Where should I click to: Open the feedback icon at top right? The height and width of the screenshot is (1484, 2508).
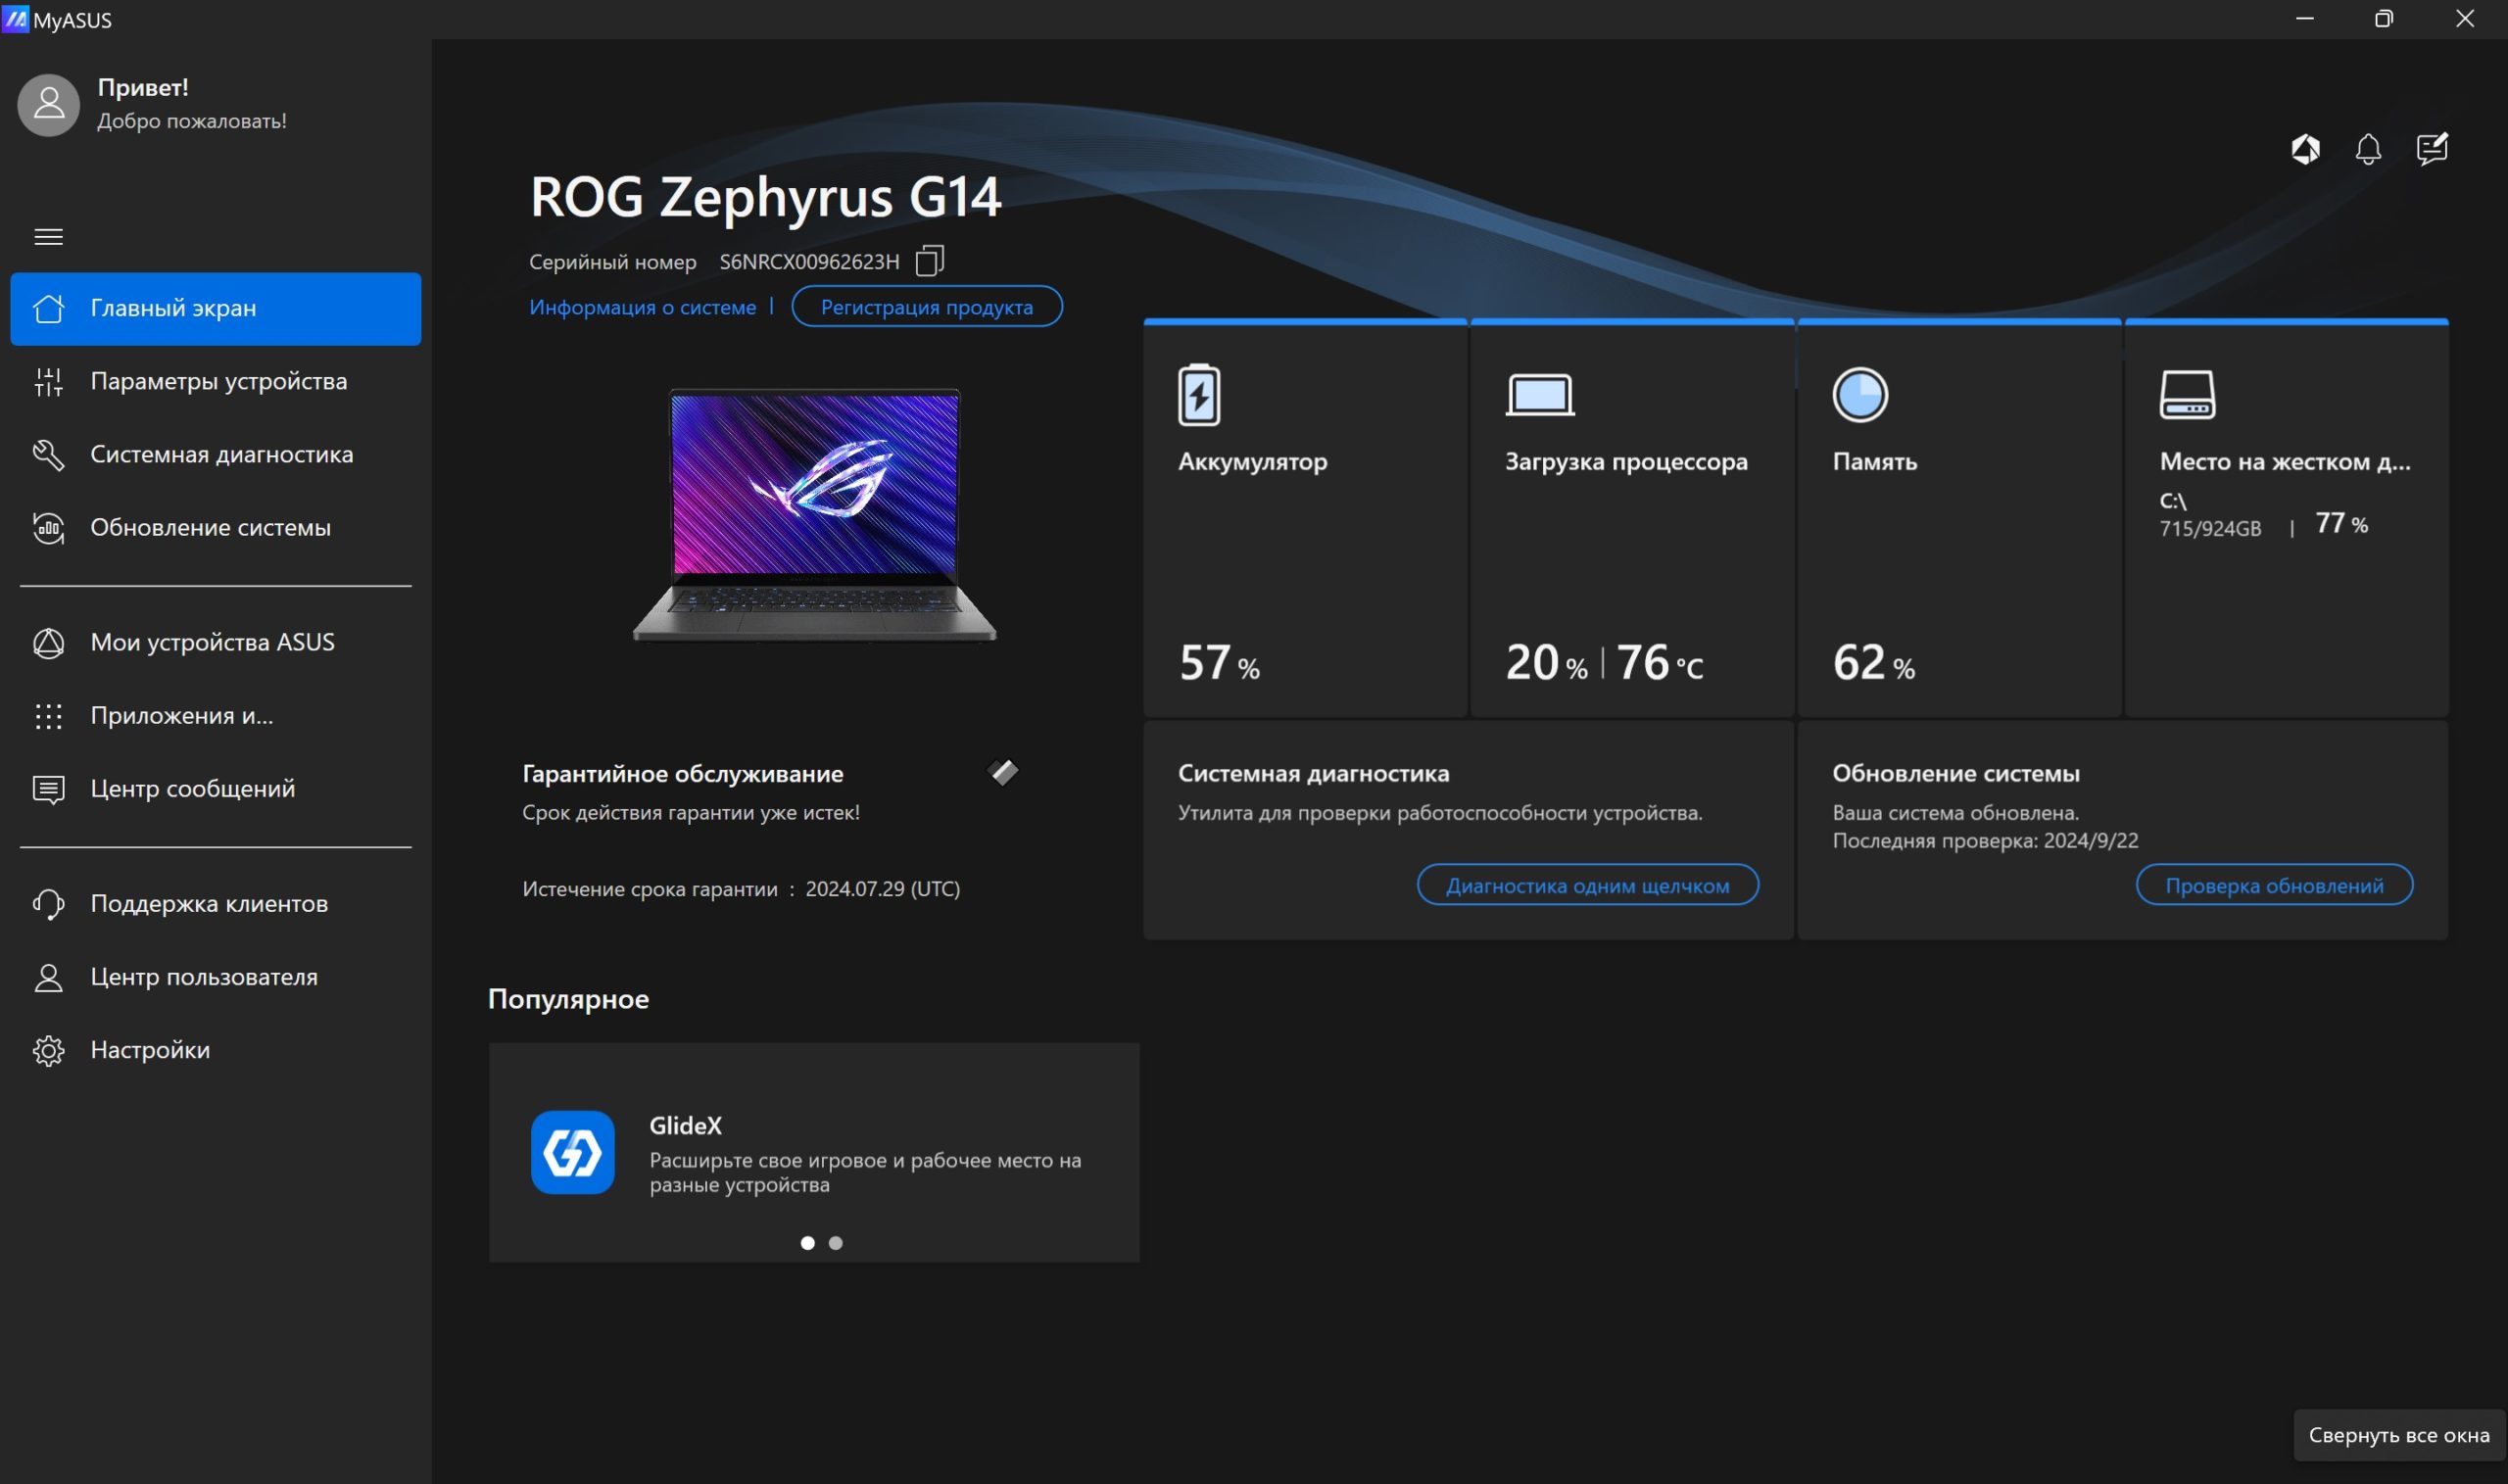pos(2432,148)
